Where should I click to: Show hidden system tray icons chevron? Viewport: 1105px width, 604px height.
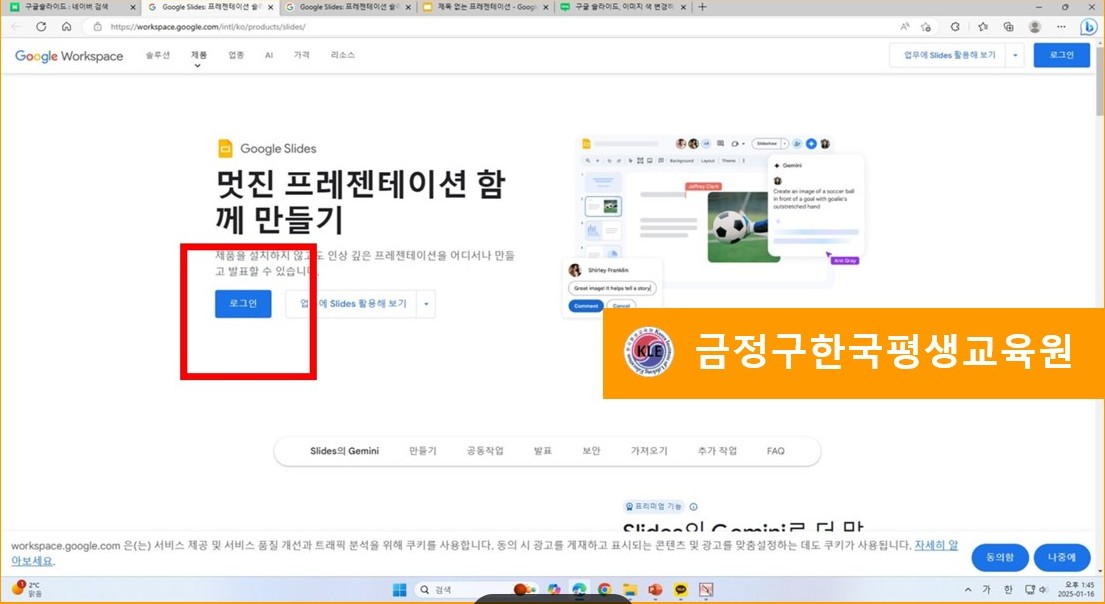point(968,590)
